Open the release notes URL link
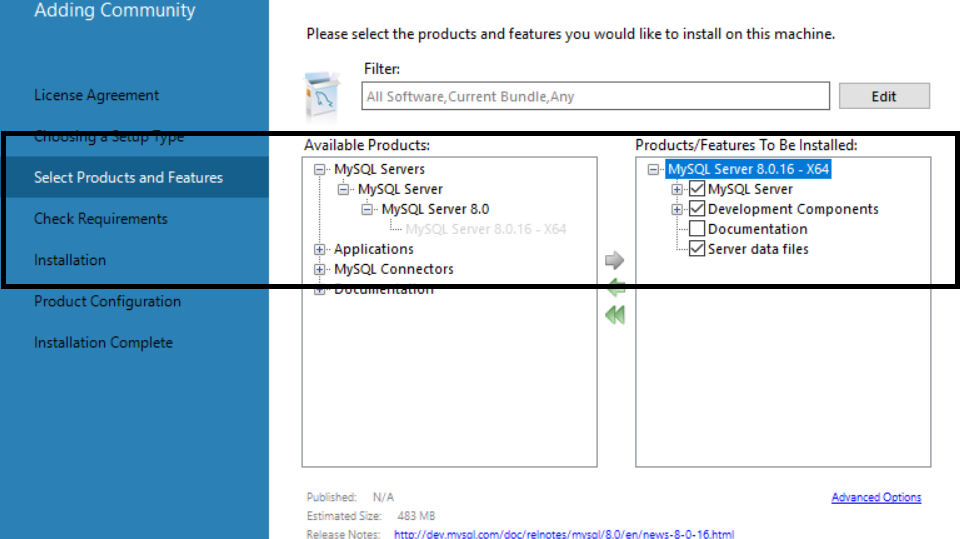963x539 pixels. tap(564, 534)
